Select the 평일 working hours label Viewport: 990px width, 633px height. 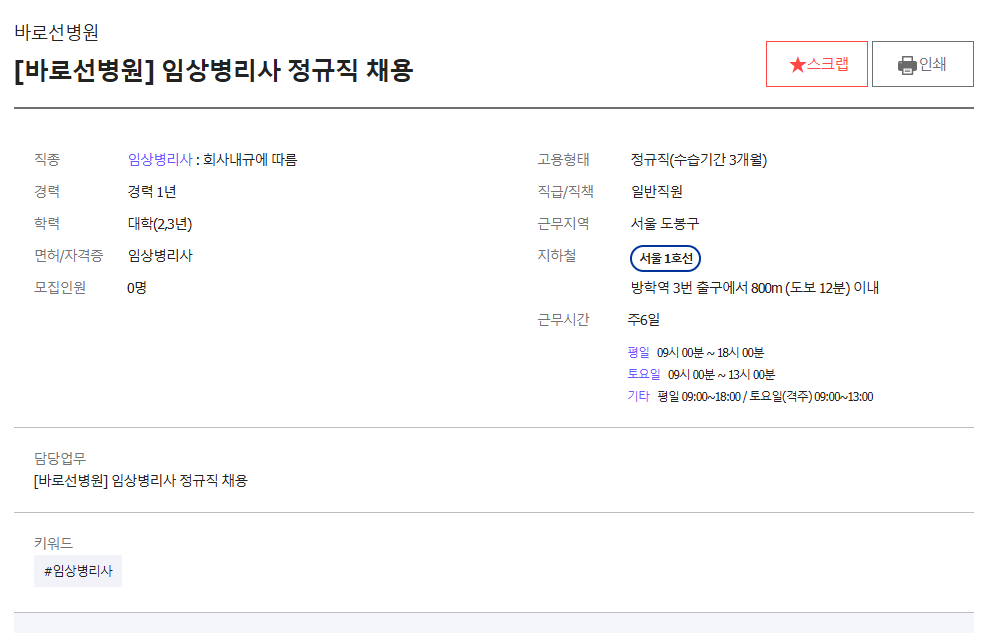point(638,352)
